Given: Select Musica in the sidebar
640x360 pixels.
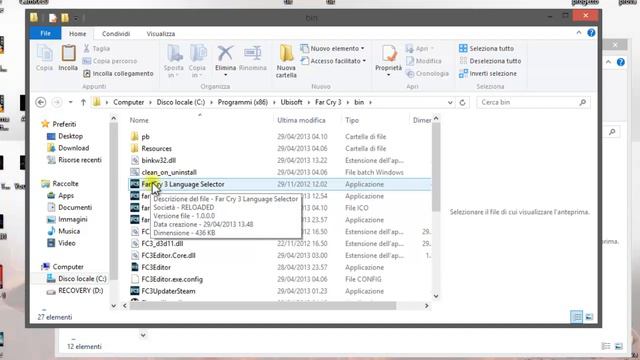Looking at the screenshot, I should [63, 231].
